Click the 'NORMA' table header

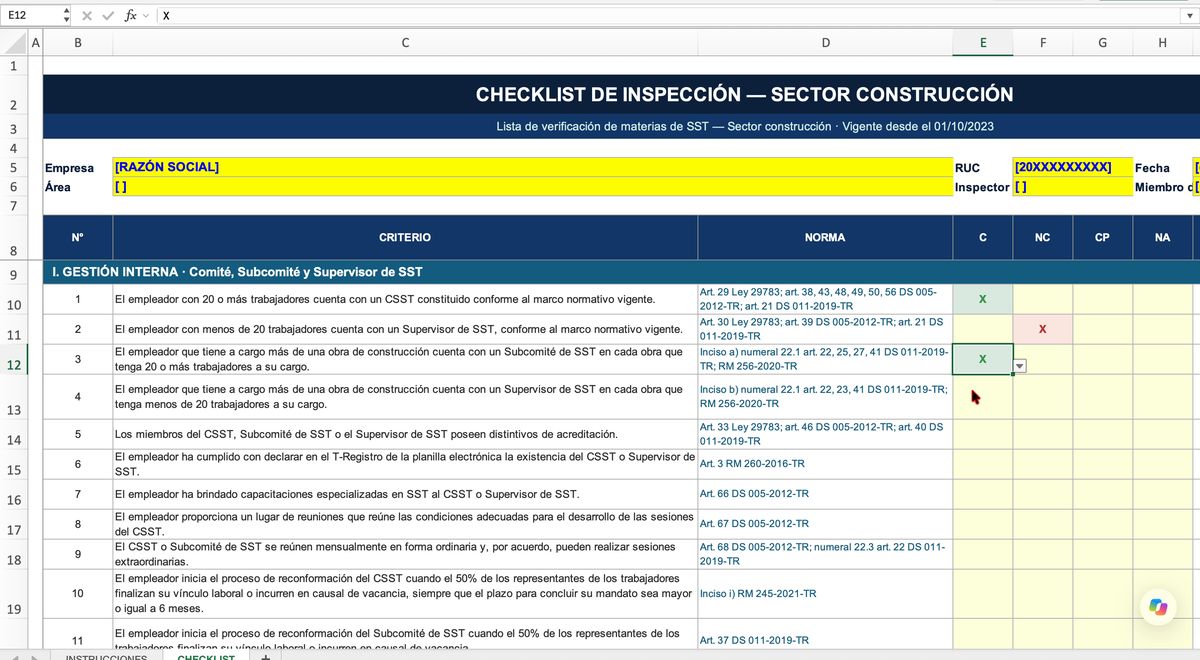(825, 237)
